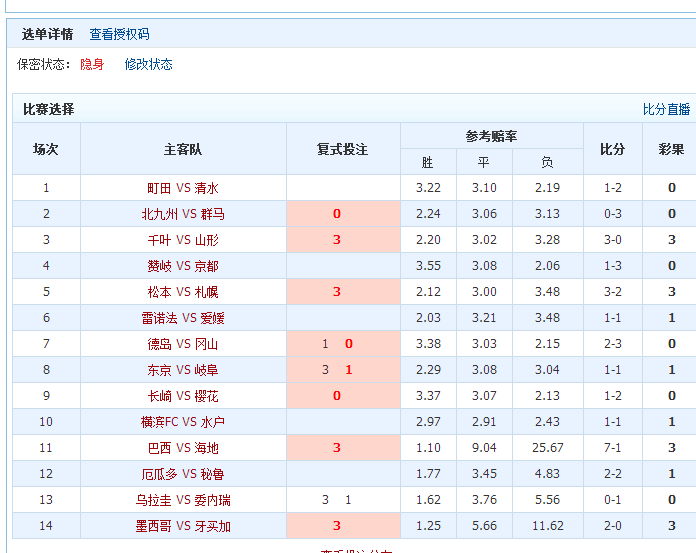This screenshot has width=696, height=553.
Task: Select the 山形 team link
Action: click(206, 240)
